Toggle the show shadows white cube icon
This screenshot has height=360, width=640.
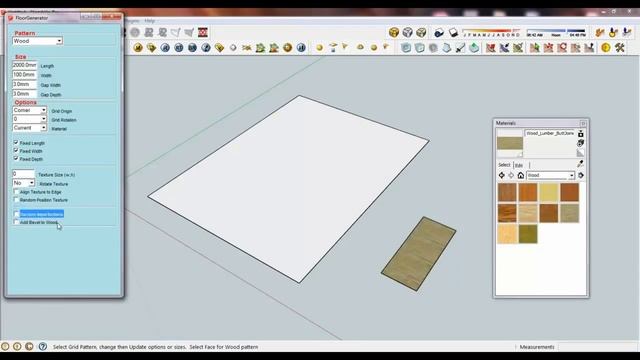(x=453, y=32)
